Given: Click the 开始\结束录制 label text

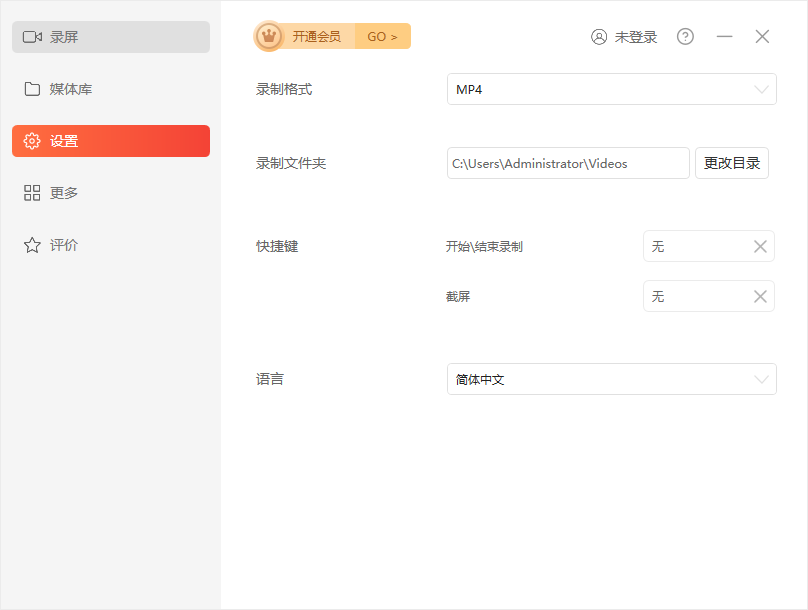Looking at the screenshot, I should tap(484, 247).
